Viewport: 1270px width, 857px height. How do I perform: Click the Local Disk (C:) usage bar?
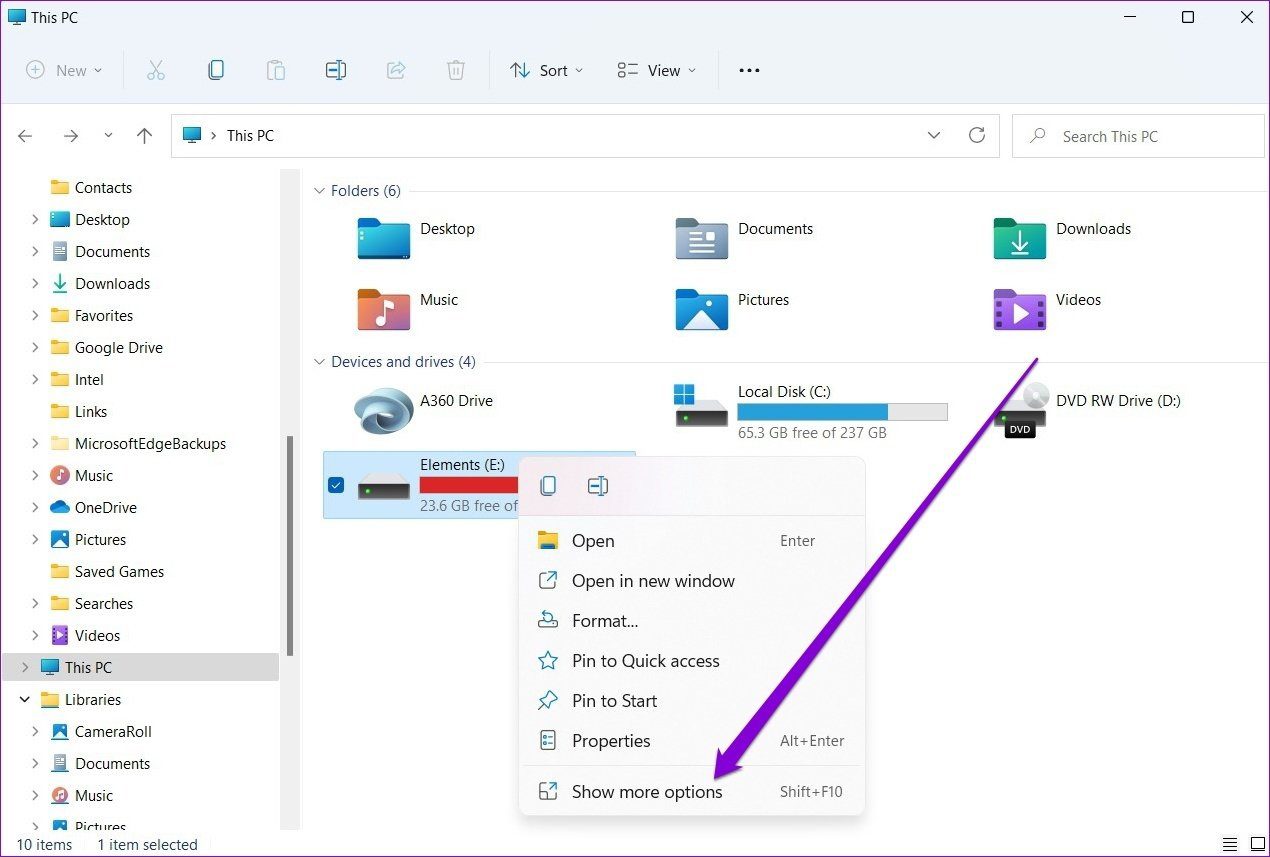click(842, 412)
